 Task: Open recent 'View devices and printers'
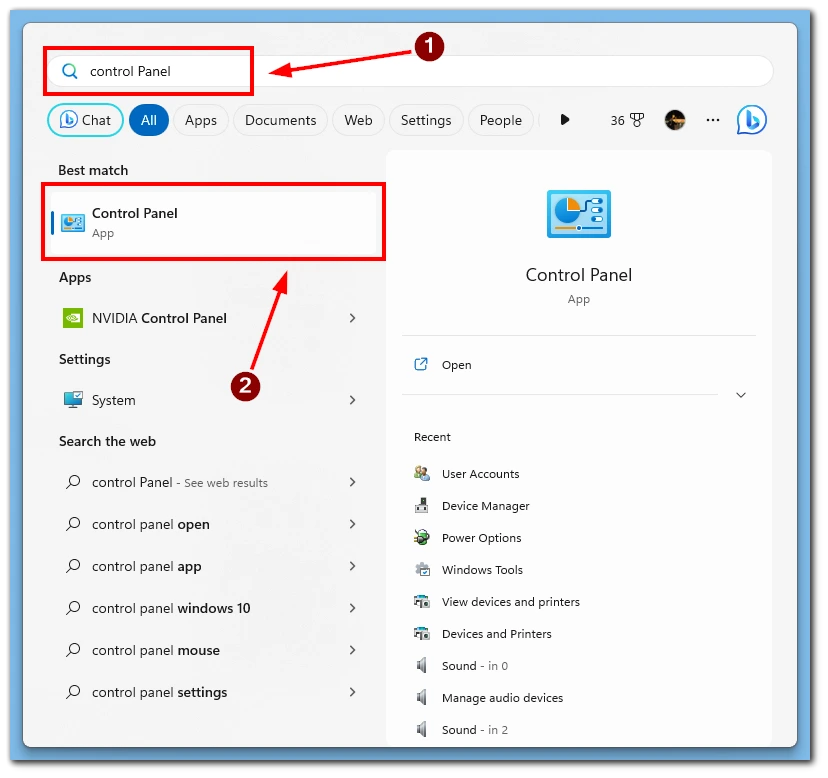click(x=511, y=602)
